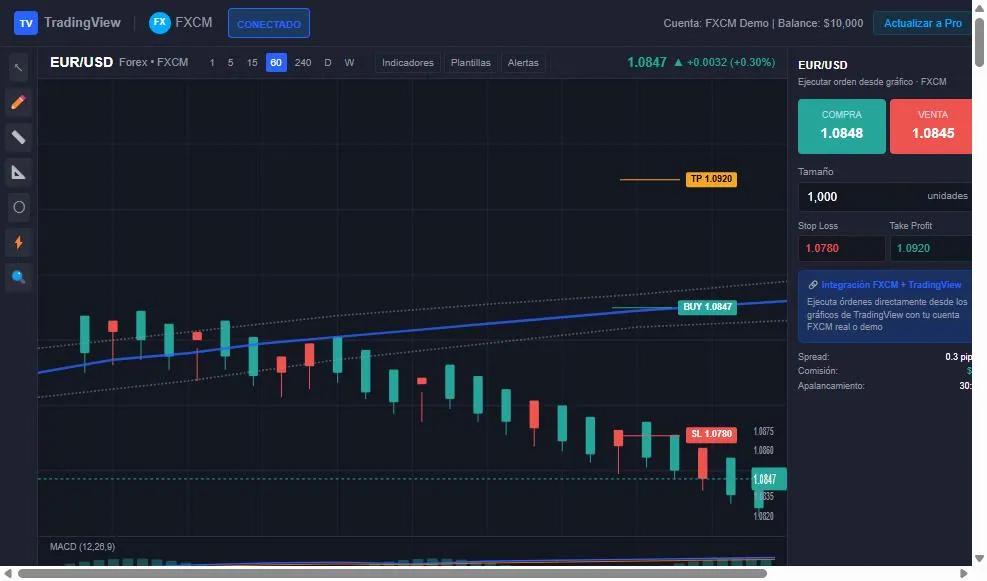Click the VENTA 1.0845 sell button
The image size is (987, 581).
click(x=931, y=127)
